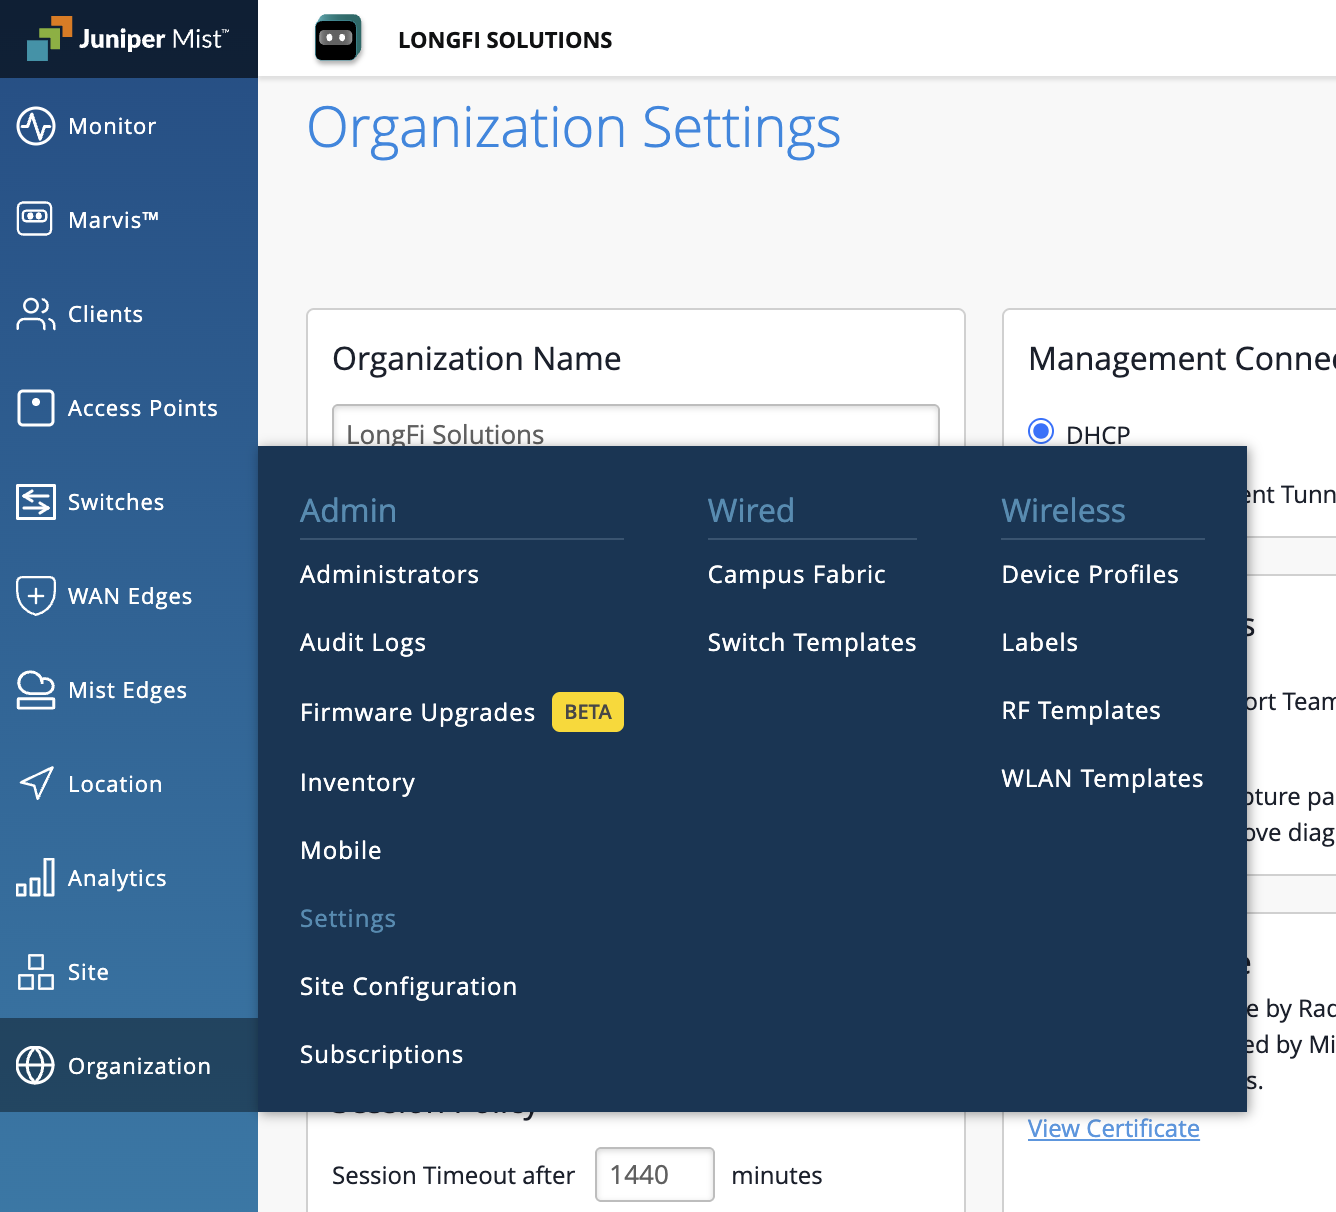Select Settings in the Admin menu
This screenshot has width=1336, height=1212.
(348, 918)
